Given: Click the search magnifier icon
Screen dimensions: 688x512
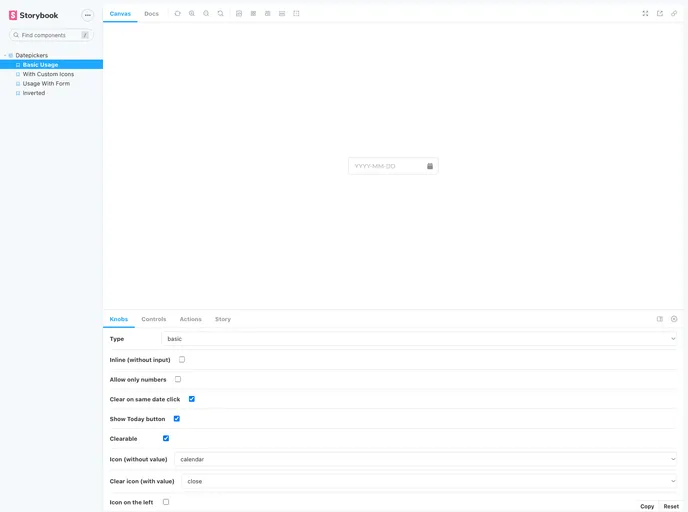Looking at the screenshot, I should (x=16, y=35).
